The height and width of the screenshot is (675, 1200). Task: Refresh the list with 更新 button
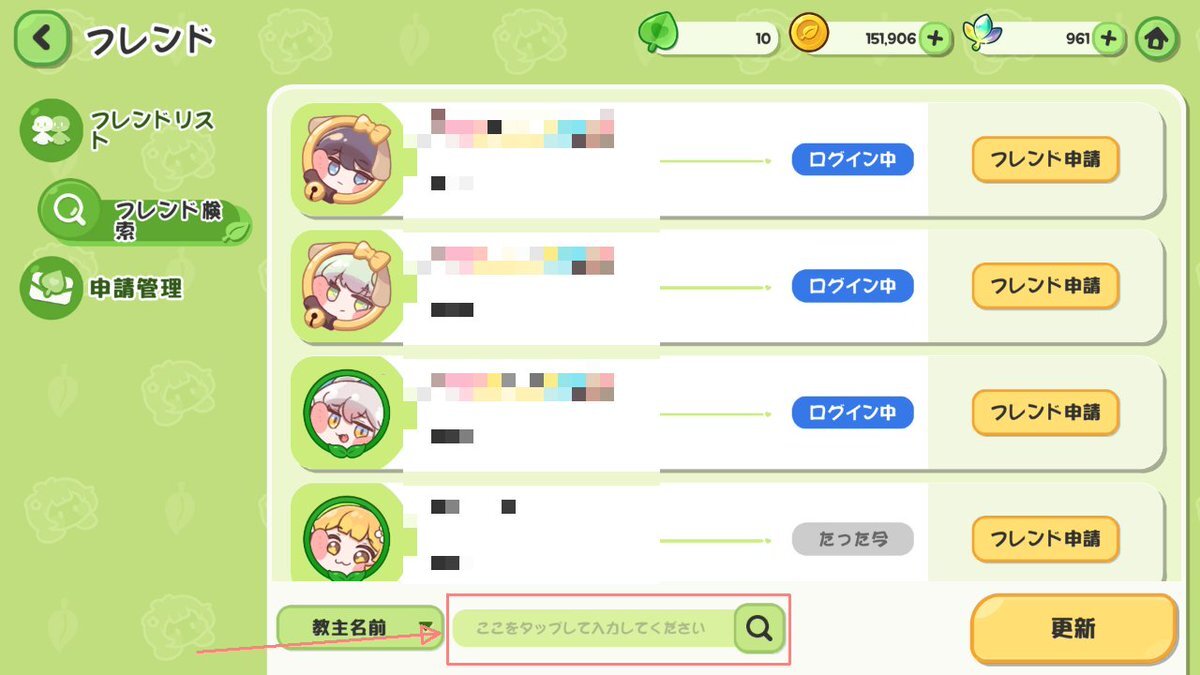(x=1073, y=629)
